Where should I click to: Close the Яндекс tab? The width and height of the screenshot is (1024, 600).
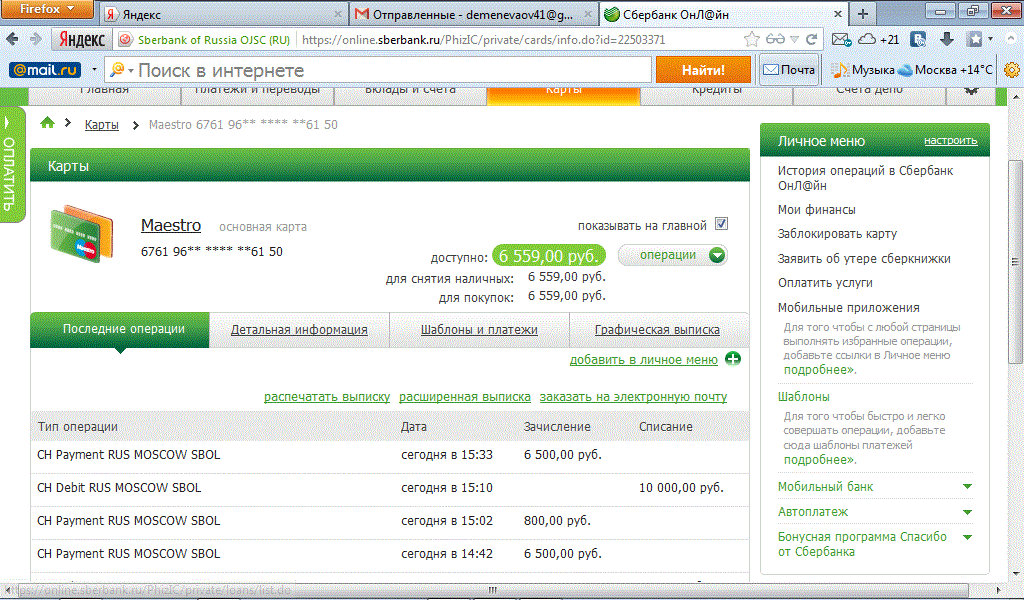[338, 14]
